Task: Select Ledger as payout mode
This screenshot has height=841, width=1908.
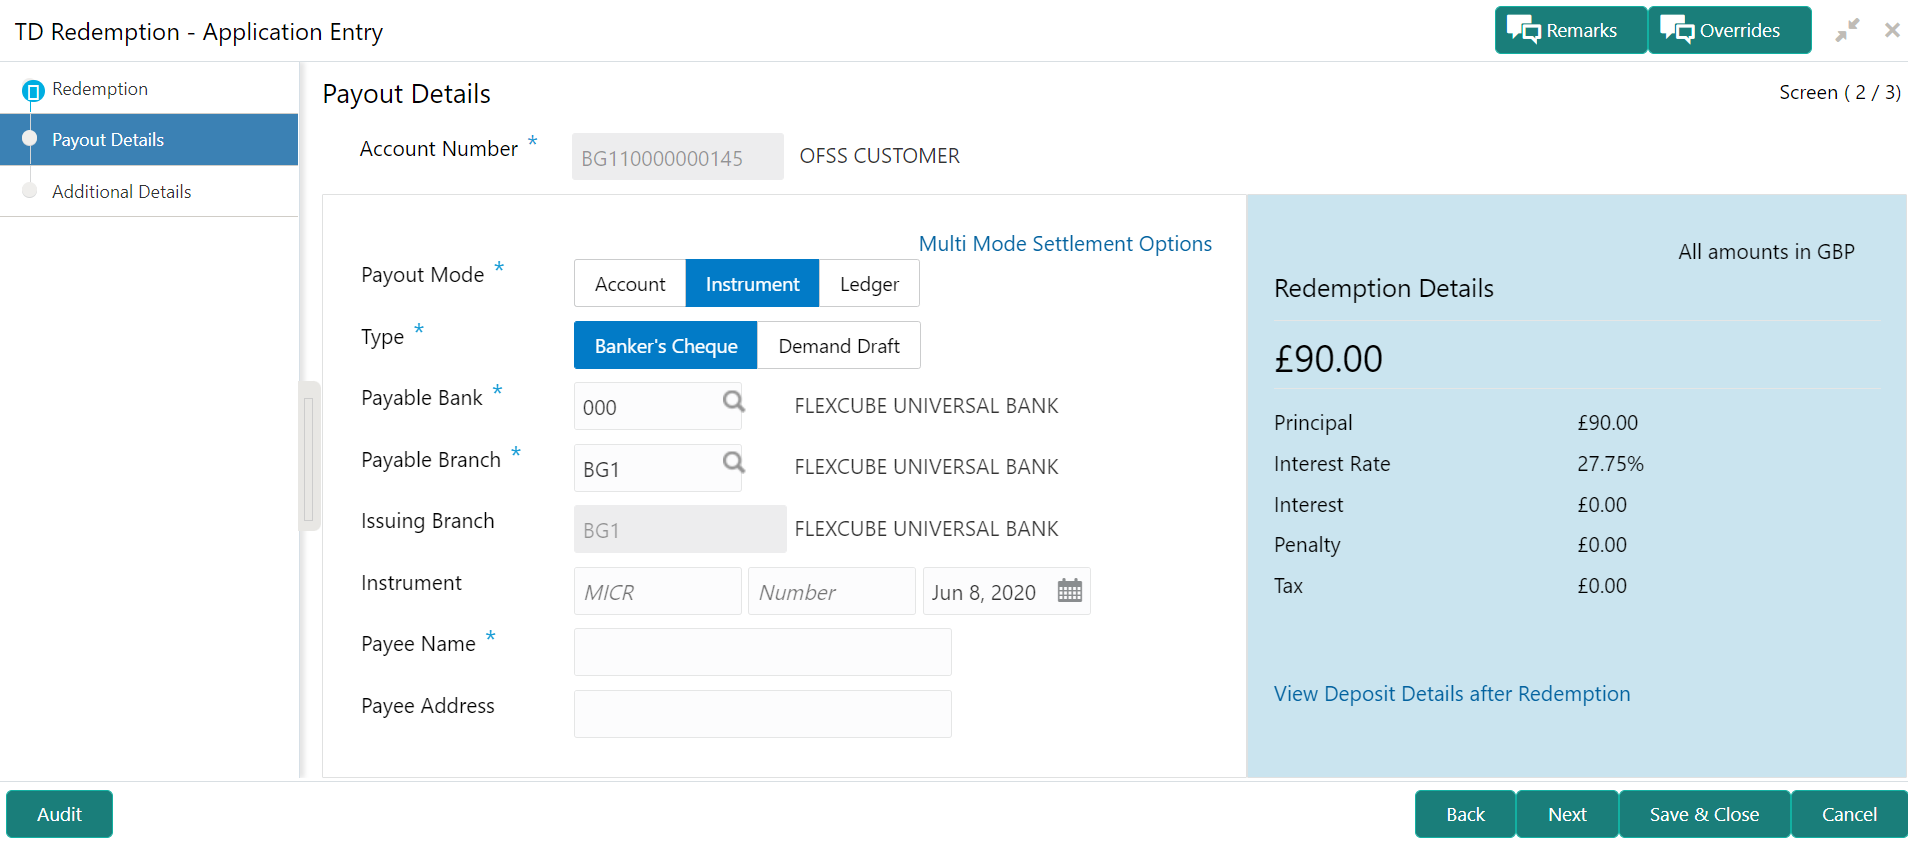Action: click(869, 284)
